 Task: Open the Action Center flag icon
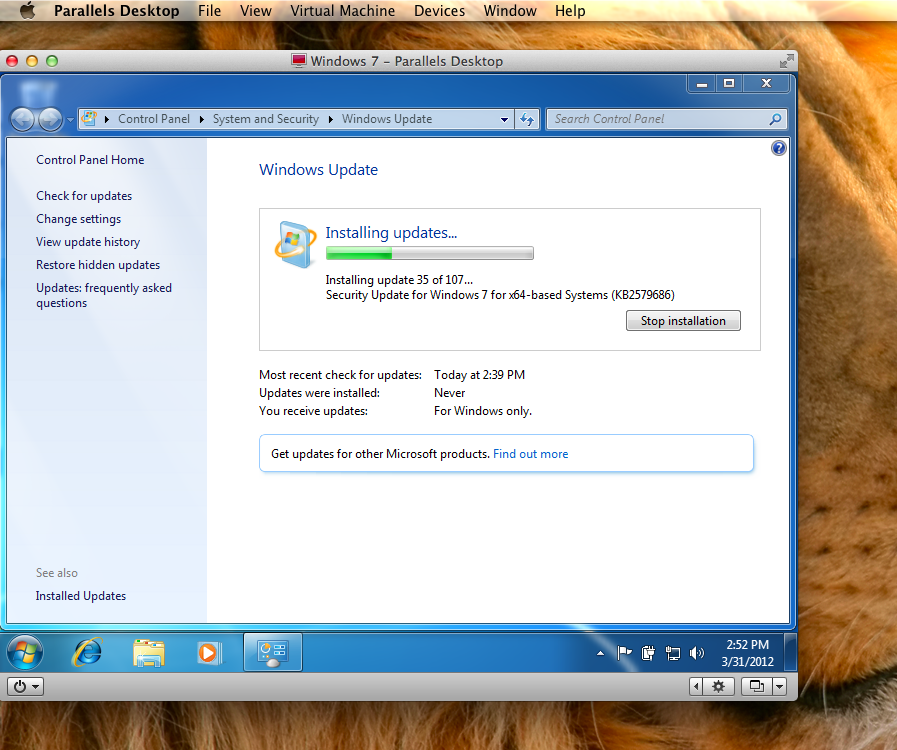coord(624,653)
